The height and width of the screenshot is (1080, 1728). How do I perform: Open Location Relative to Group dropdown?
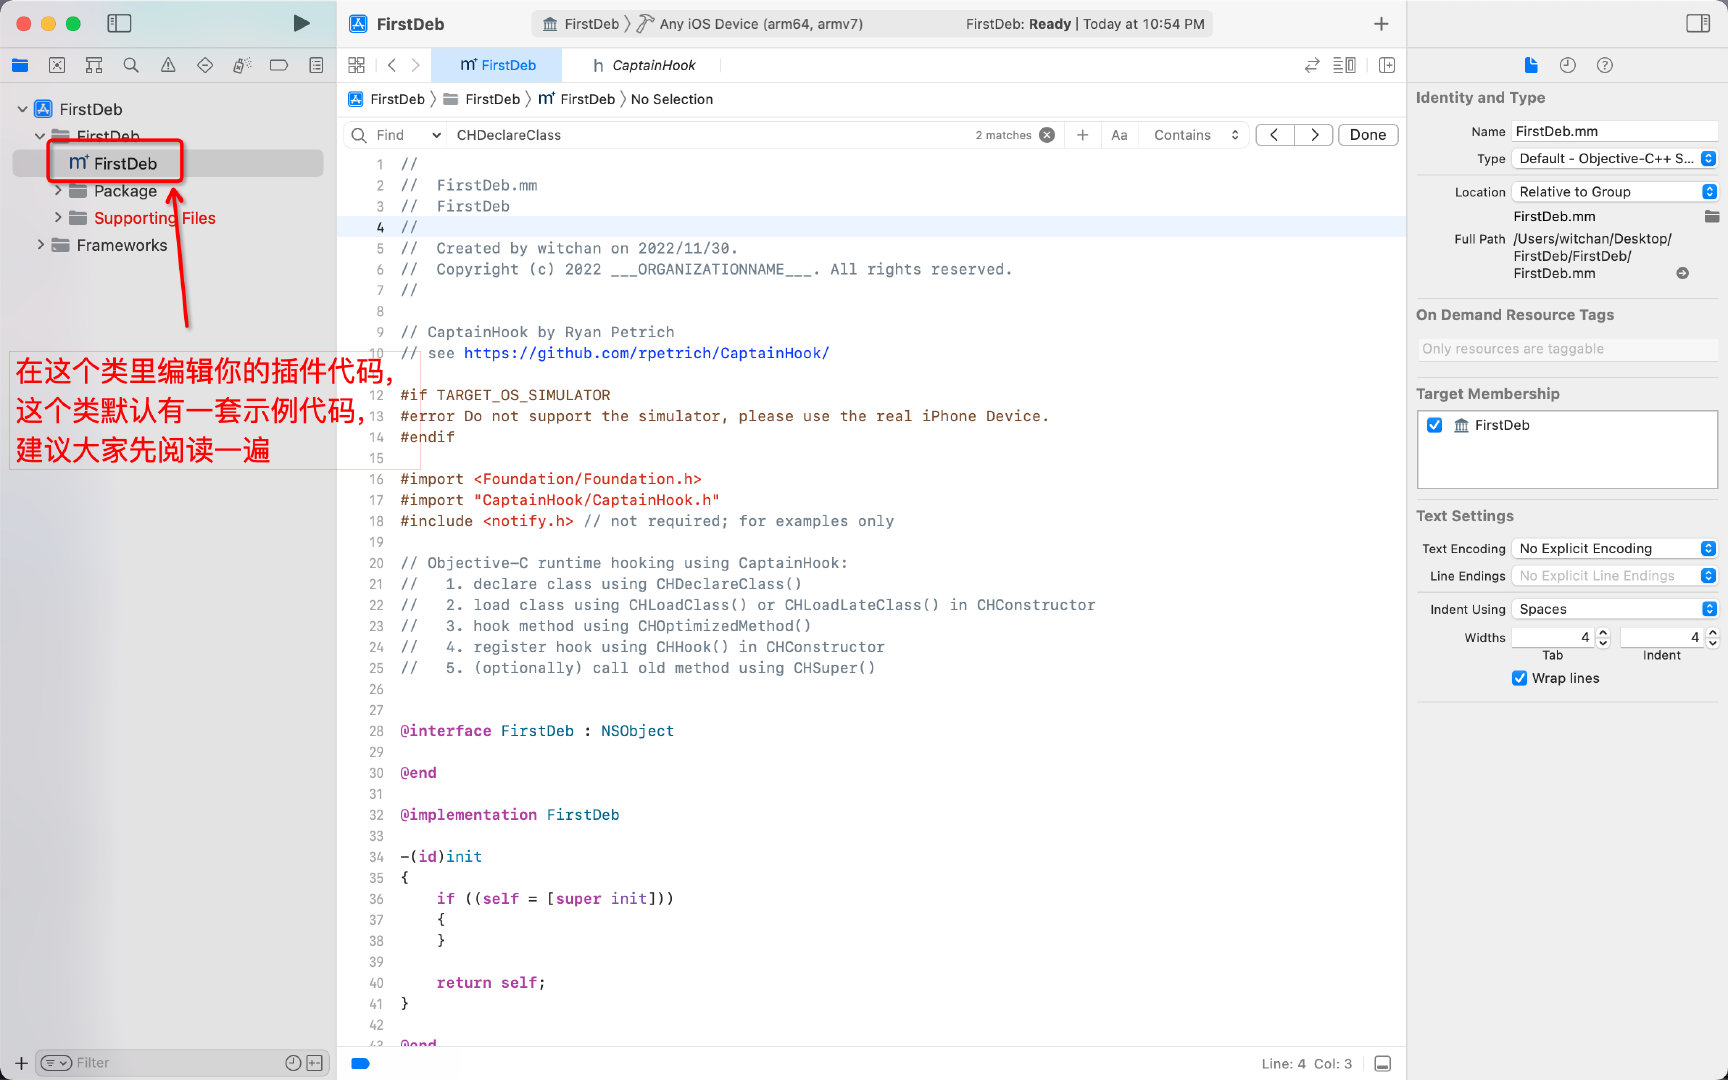1615,191
